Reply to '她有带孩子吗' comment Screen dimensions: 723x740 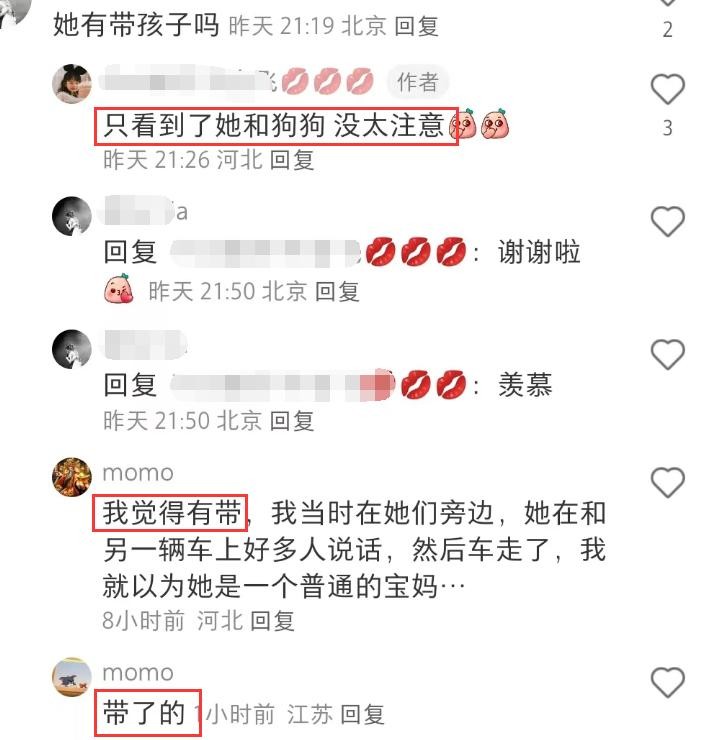416,25
